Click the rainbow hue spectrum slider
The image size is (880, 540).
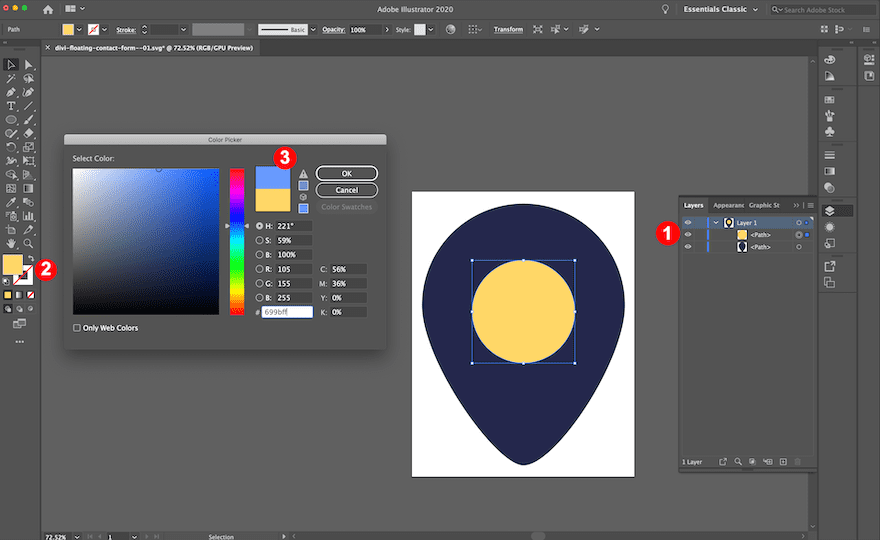point(237,241)
